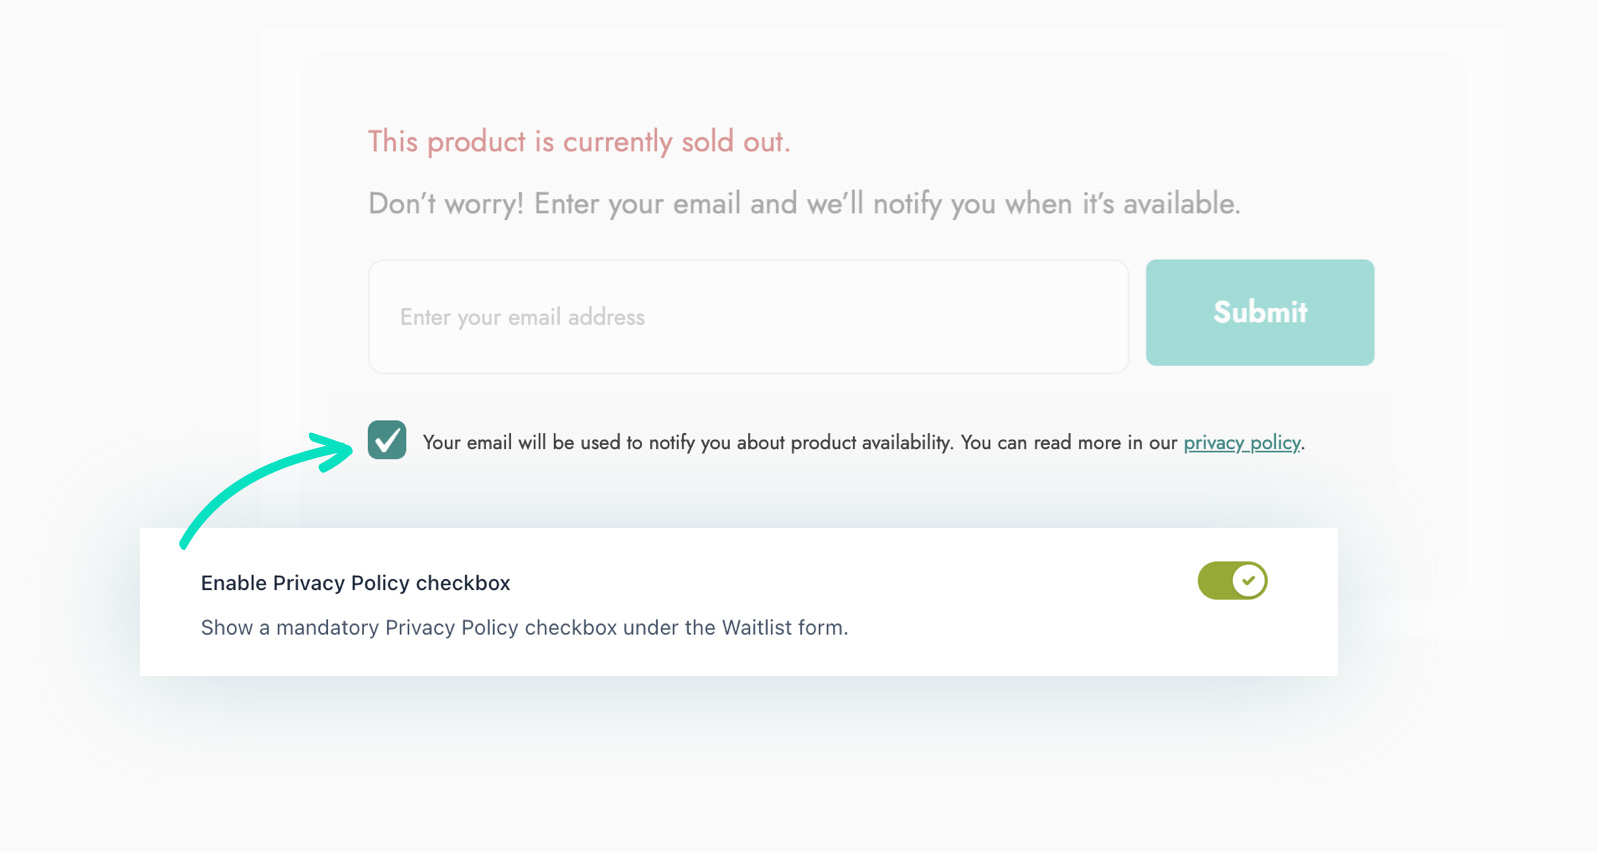Open the privacy policy link
Screen dimensions: 1598x852
1242,442
